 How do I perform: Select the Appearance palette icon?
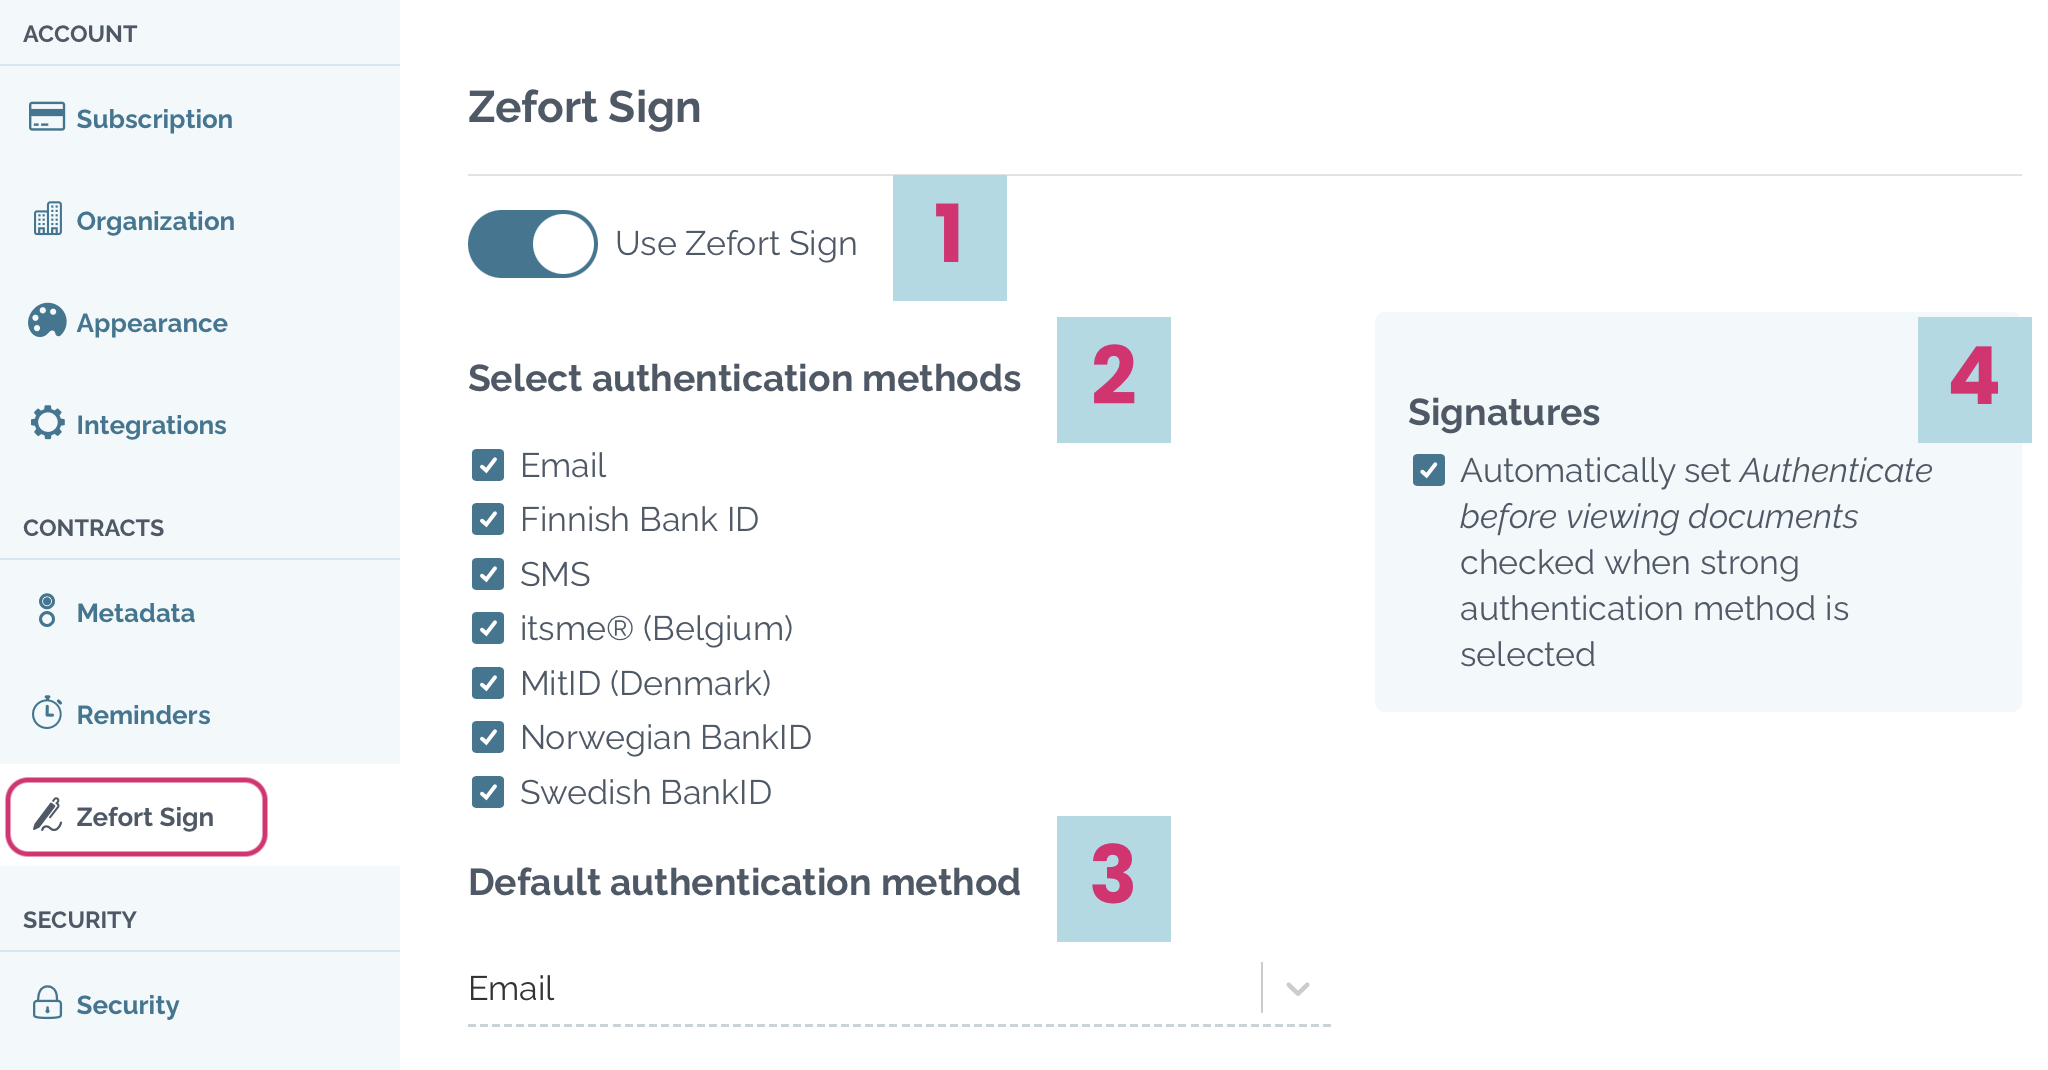click(x=46, y=321)
